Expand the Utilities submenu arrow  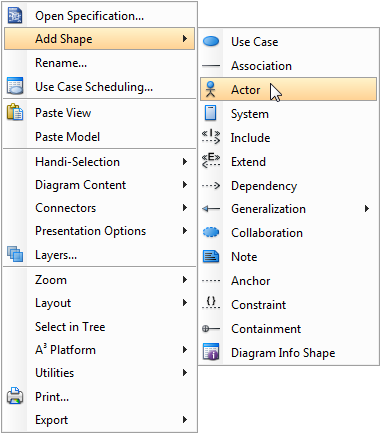pos(185,373)
